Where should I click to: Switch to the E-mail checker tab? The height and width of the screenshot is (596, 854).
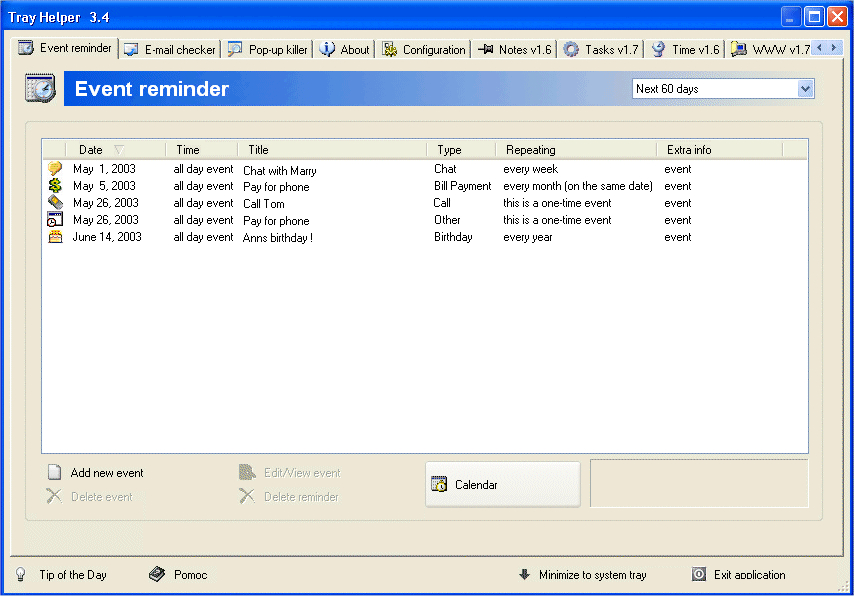(x=170, y=50)
